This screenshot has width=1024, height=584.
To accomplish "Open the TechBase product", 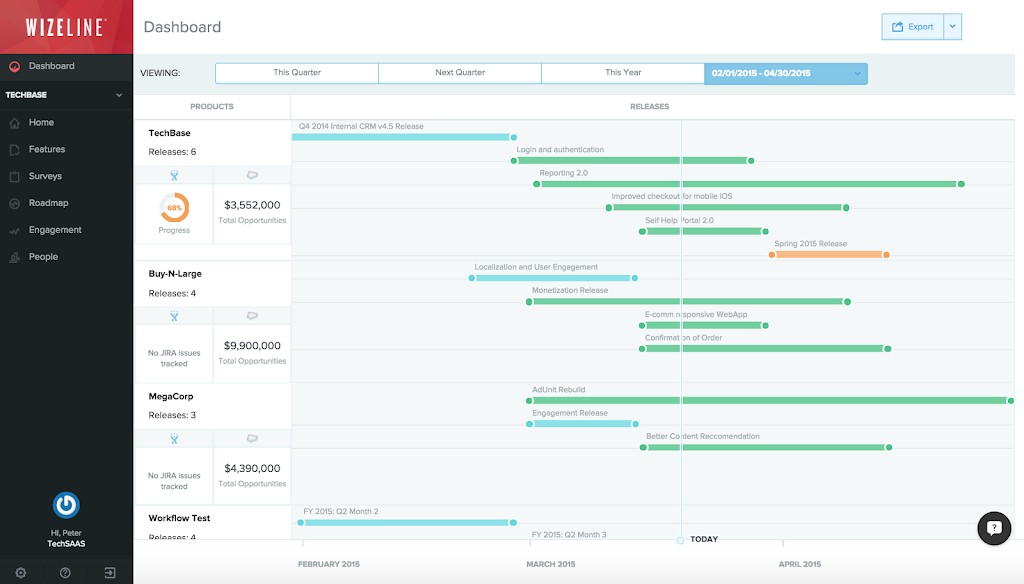I will pyautogui.click(x=169, y=133).
